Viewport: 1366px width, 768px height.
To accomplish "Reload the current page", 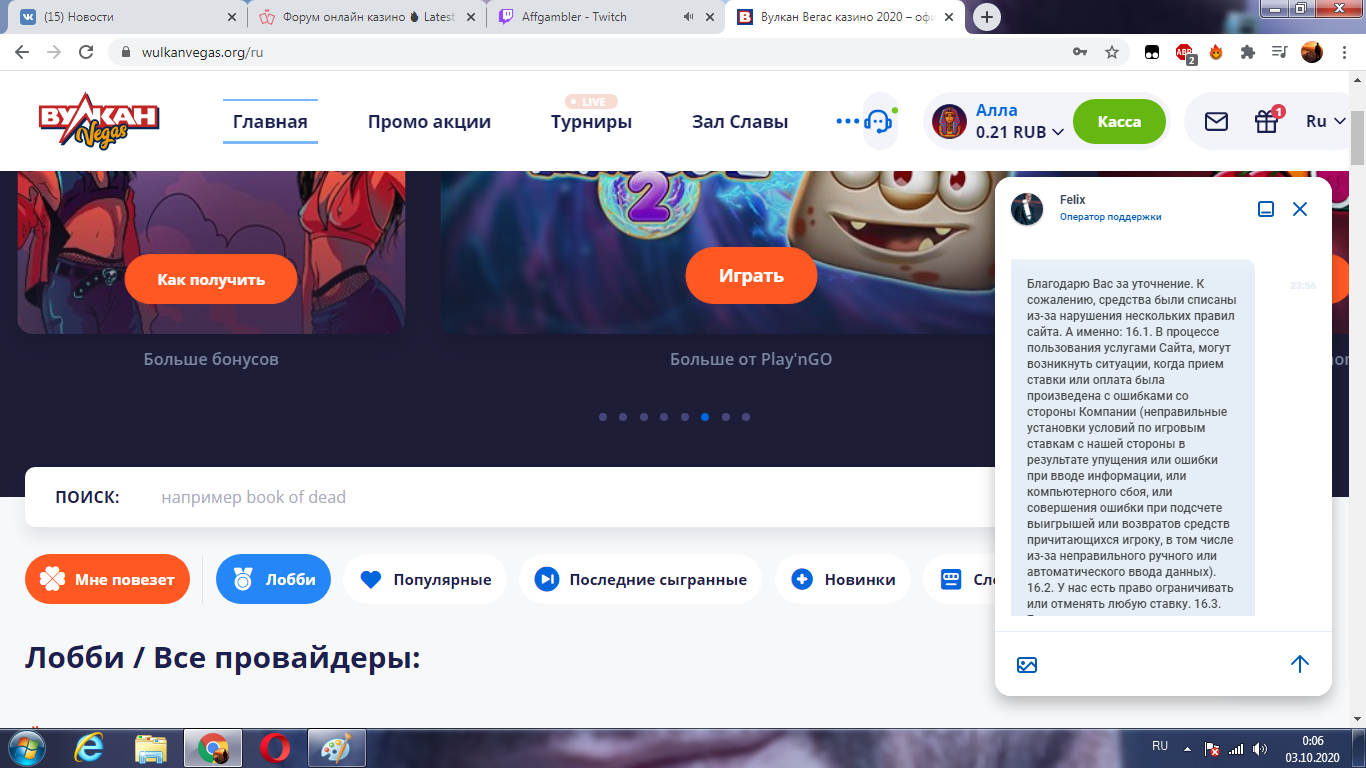I will coord(86,52).
